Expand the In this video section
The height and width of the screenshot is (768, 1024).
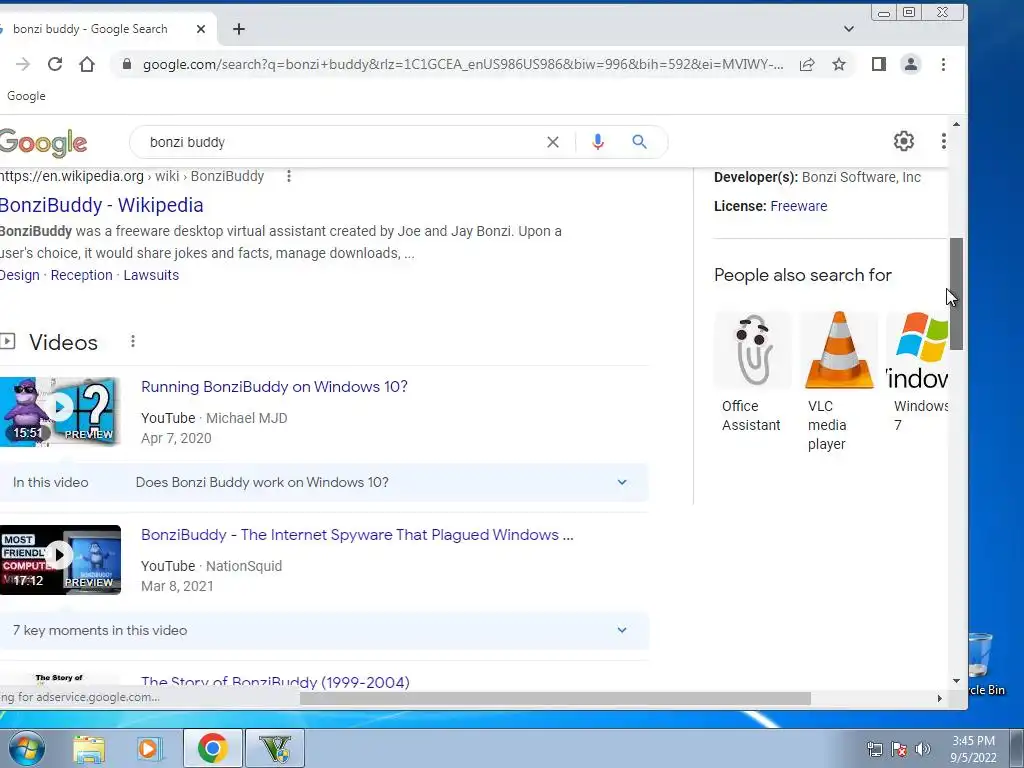coord(323,483)
